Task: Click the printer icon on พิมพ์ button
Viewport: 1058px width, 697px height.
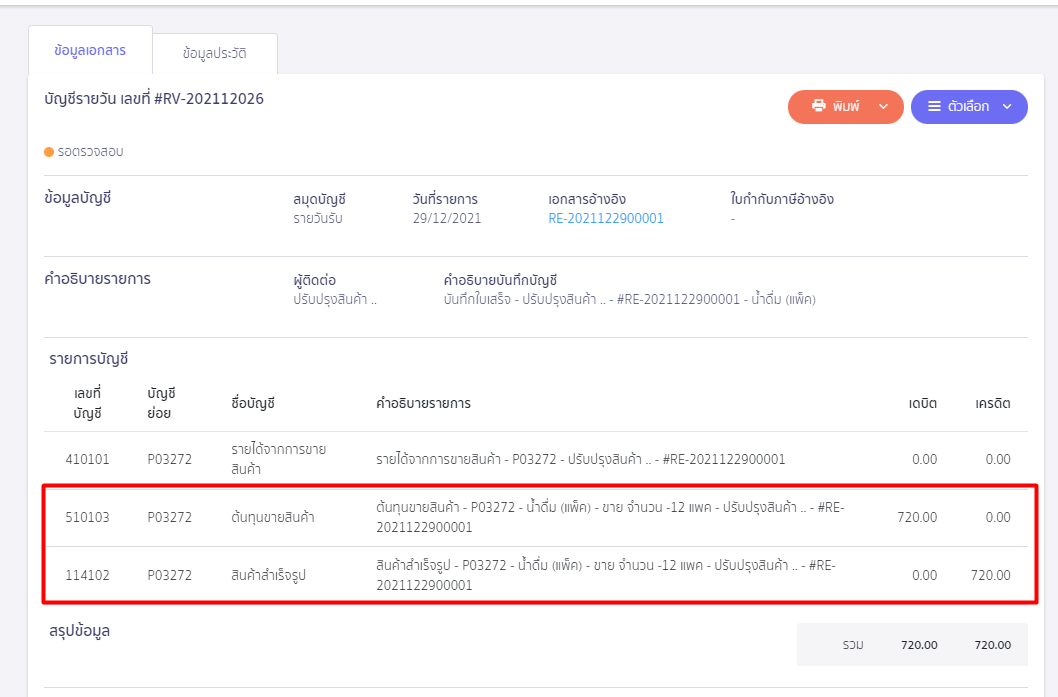Action: (818, 106)
